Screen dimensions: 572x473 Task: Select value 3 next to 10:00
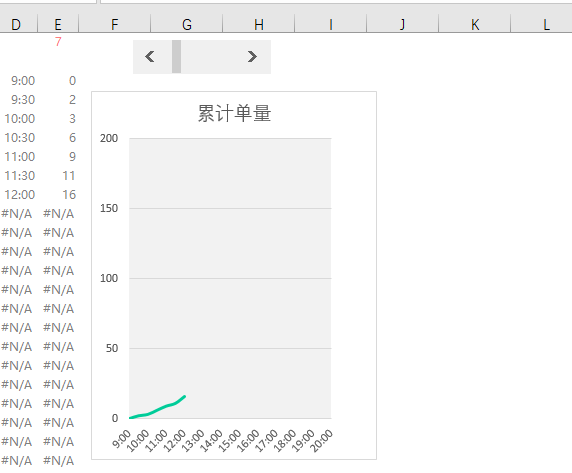tap(72, 119)
